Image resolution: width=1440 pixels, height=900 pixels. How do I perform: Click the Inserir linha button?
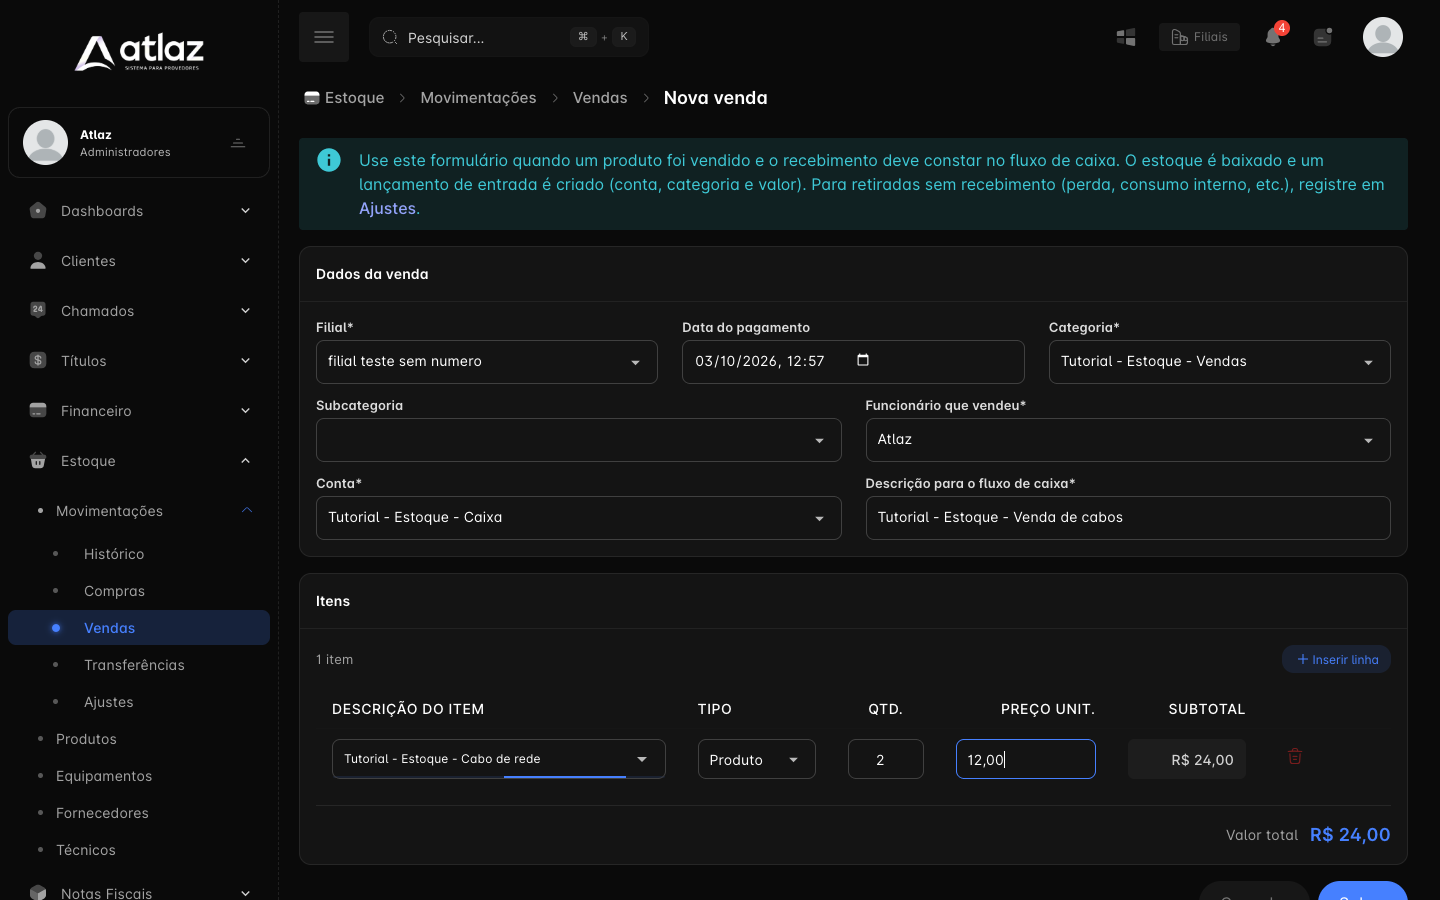pos(1336,659)
